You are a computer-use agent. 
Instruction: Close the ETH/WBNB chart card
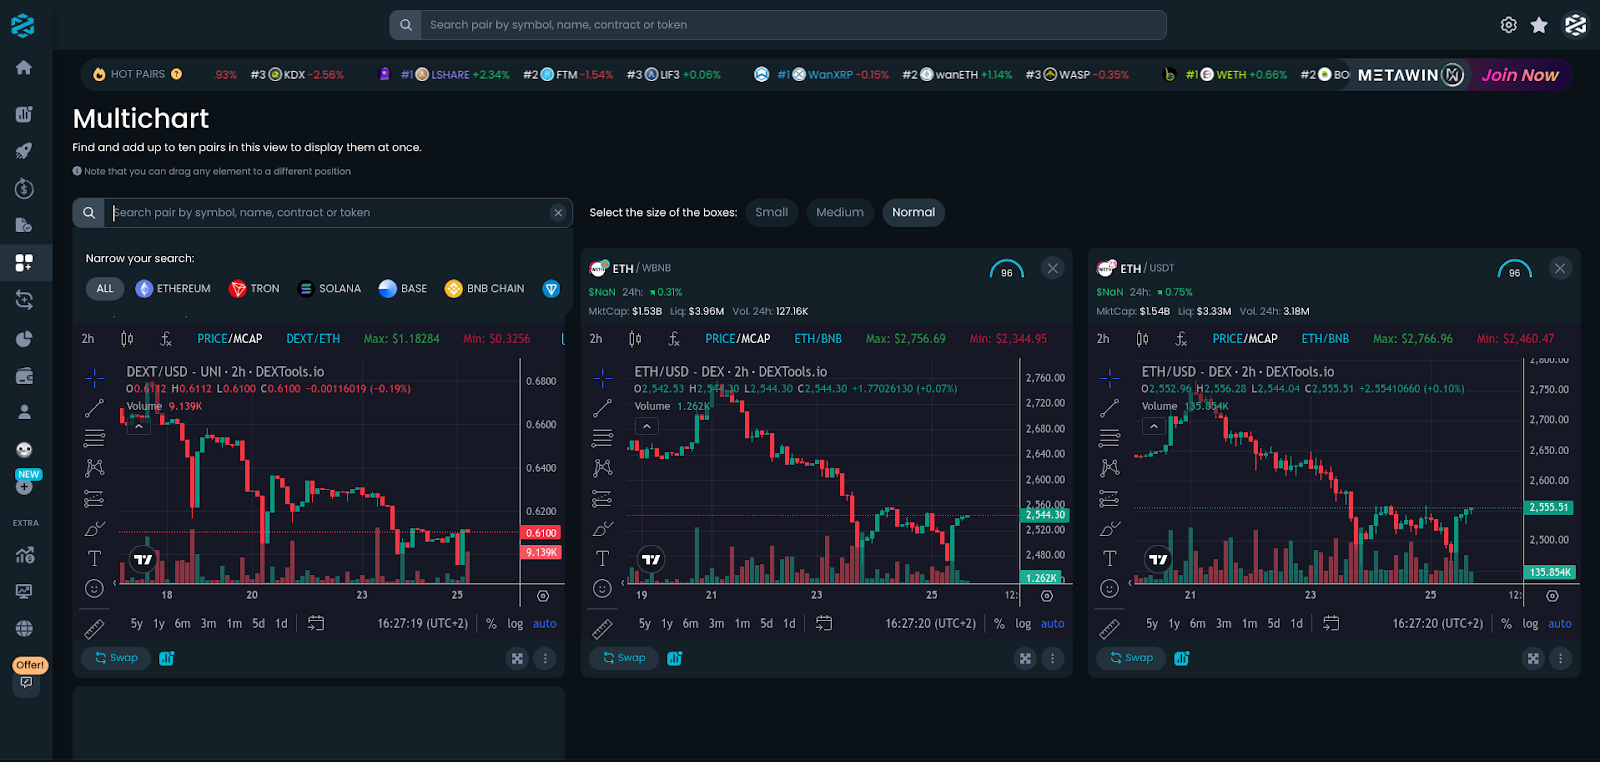click(x=1052, y=268)
